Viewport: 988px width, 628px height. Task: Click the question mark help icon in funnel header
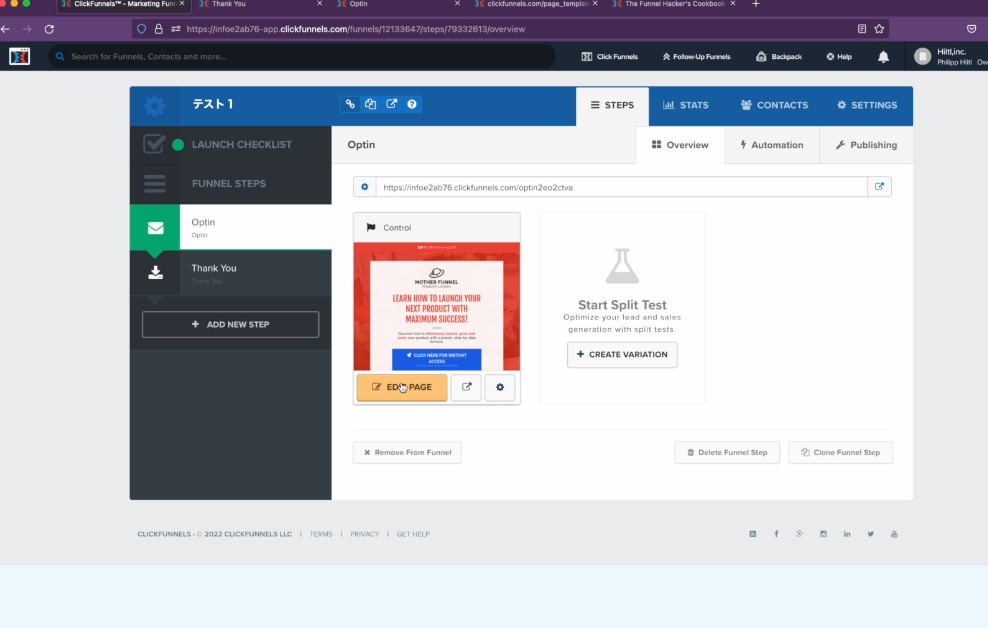[x=411, y=105]
